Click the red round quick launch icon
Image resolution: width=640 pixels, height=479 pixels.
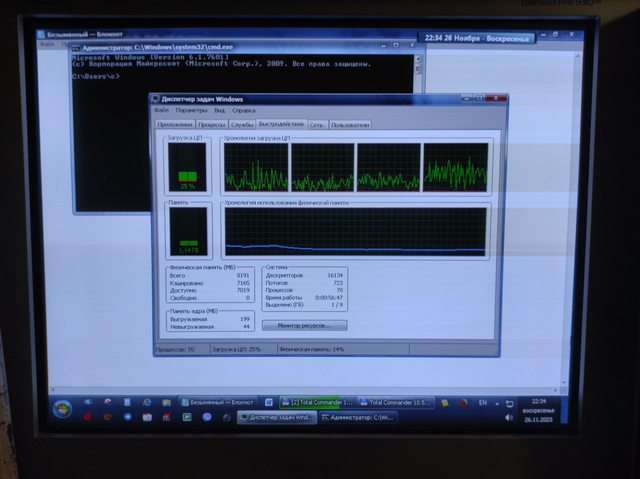point(87,417)
